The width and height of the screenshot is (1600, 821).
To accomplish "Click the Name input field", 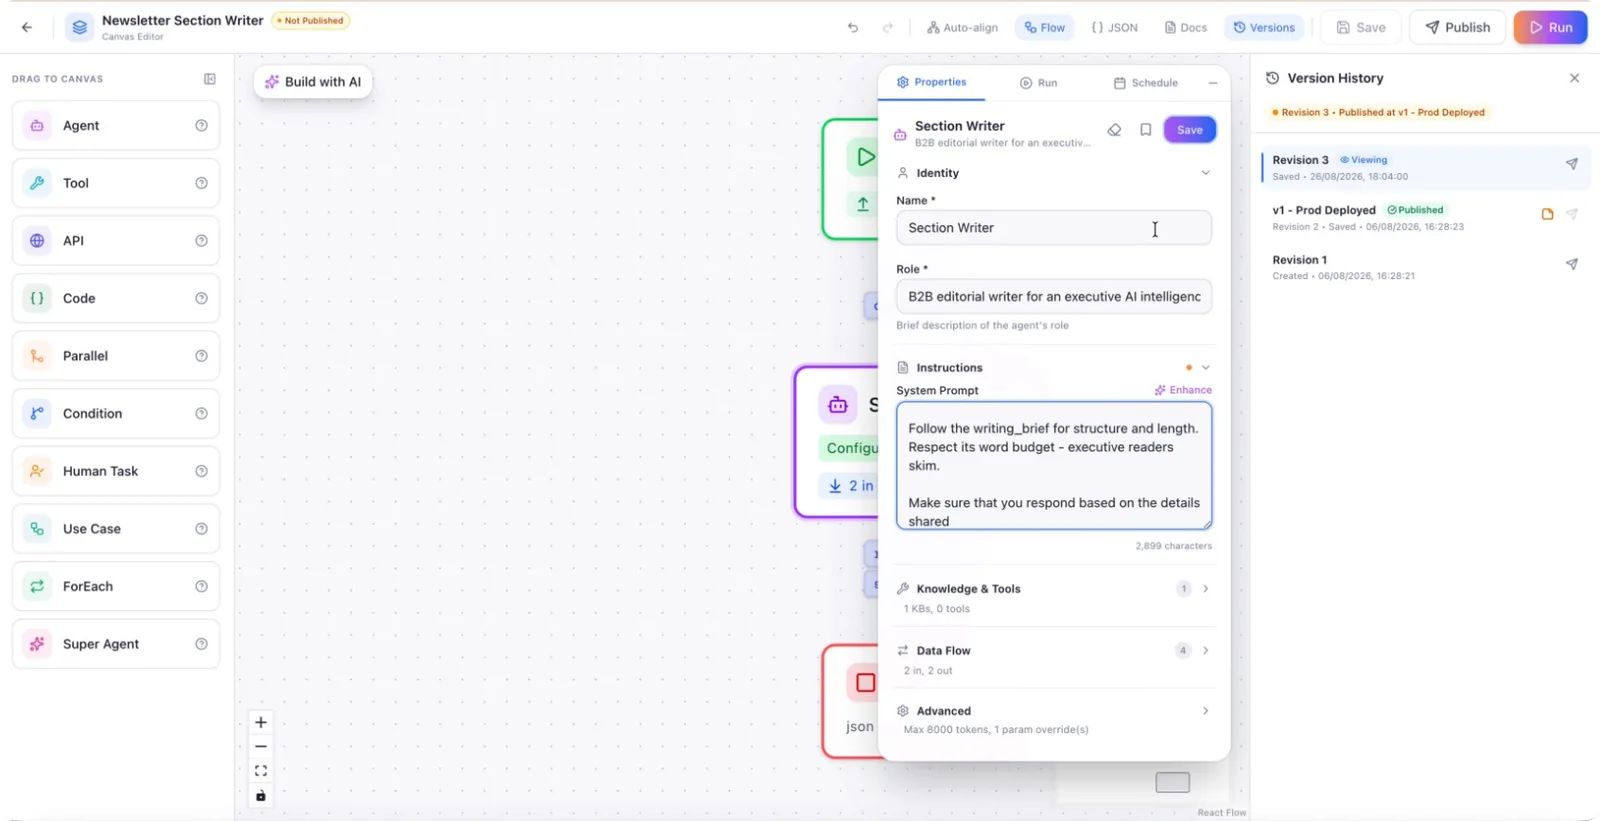I will [x=1054, y=228].
